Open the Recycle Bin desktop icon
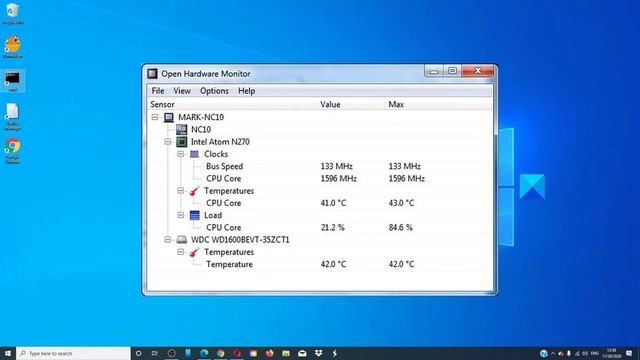The width and height of the screenshot is (640, 360). (12, 13)
